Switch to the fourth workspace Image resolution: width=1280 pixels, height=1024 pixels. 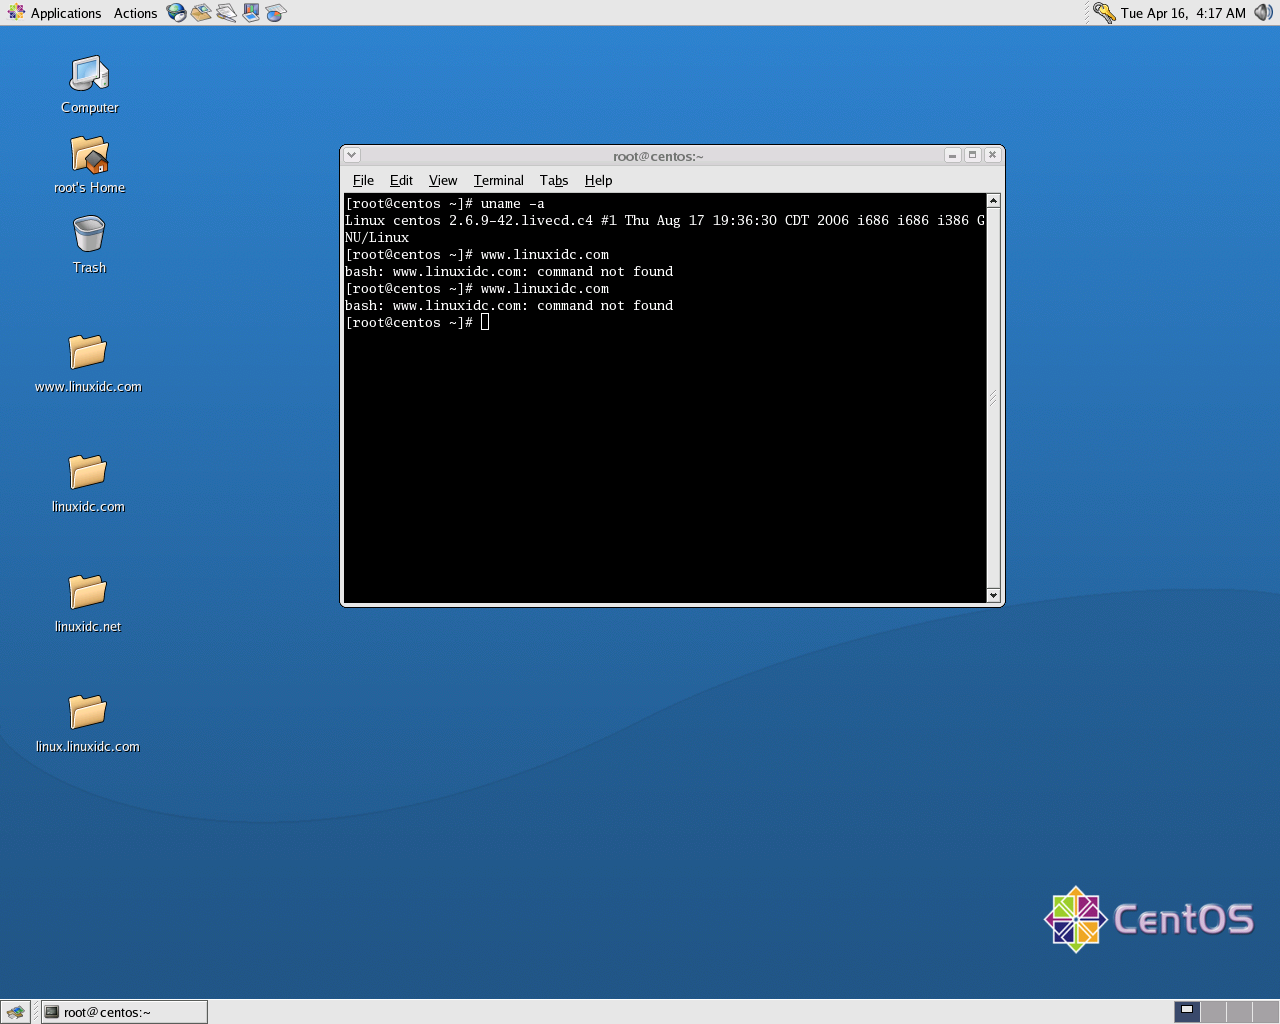click(x=1265, y=1012)
